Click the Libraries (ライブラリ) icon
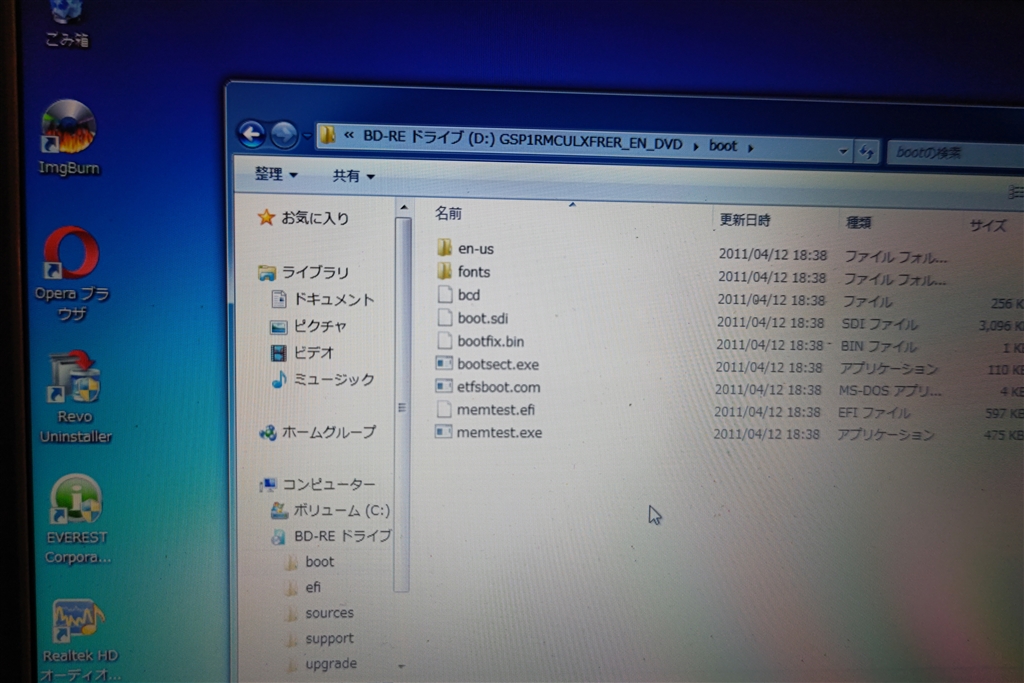Image resolution: width=1024 pixels, height=683 pixels. click(266, 272)
